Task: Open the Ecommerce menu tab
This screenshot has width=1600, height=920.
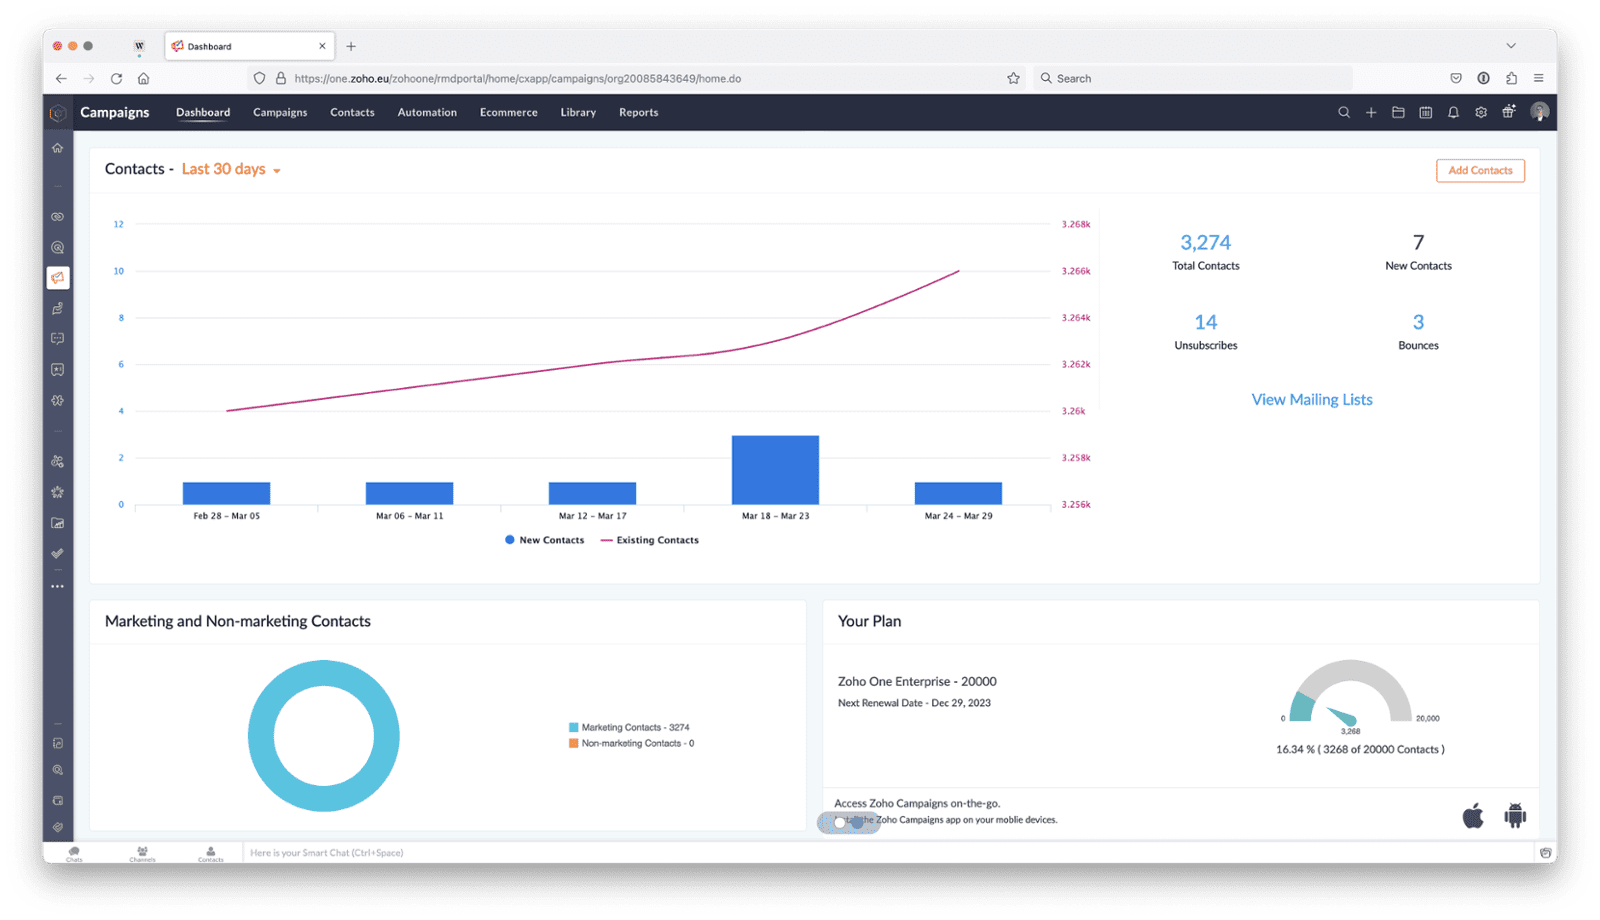Action: point(508,112)
